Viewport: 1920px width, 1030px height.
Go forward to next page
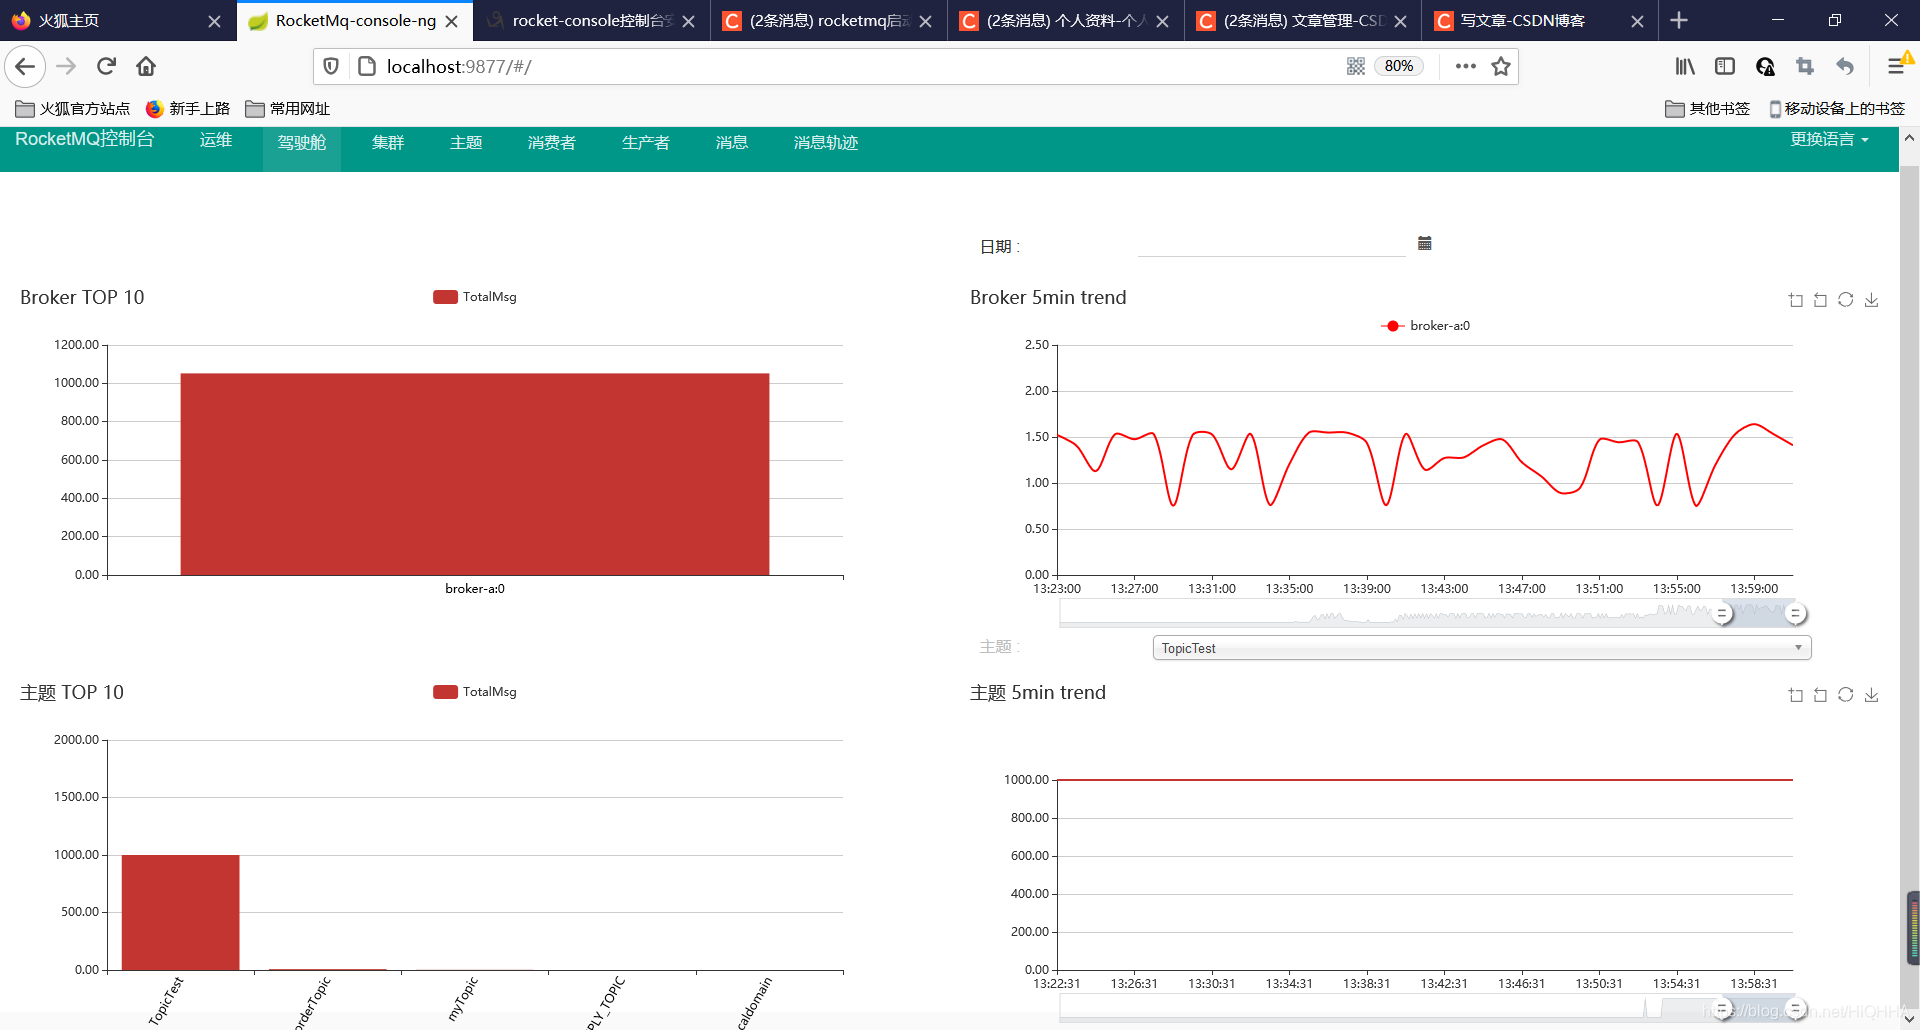(66, 66)
